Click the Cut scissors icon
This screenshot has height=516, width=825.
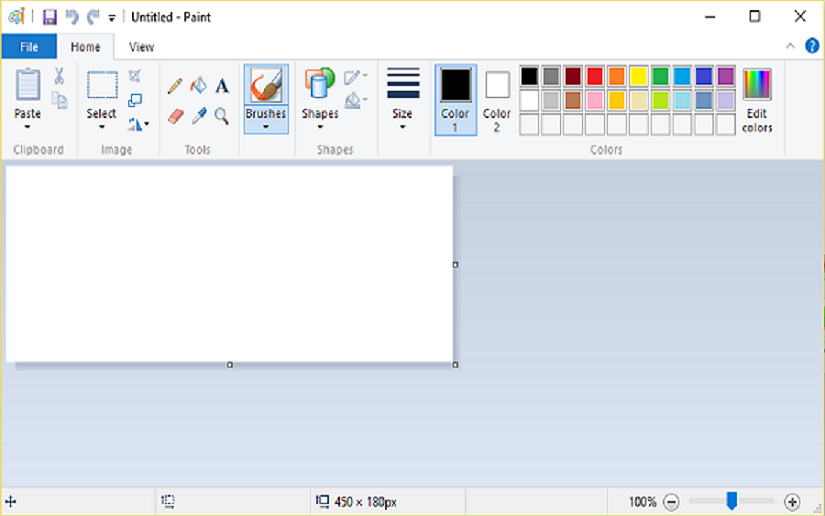click(x=59, y=76)
